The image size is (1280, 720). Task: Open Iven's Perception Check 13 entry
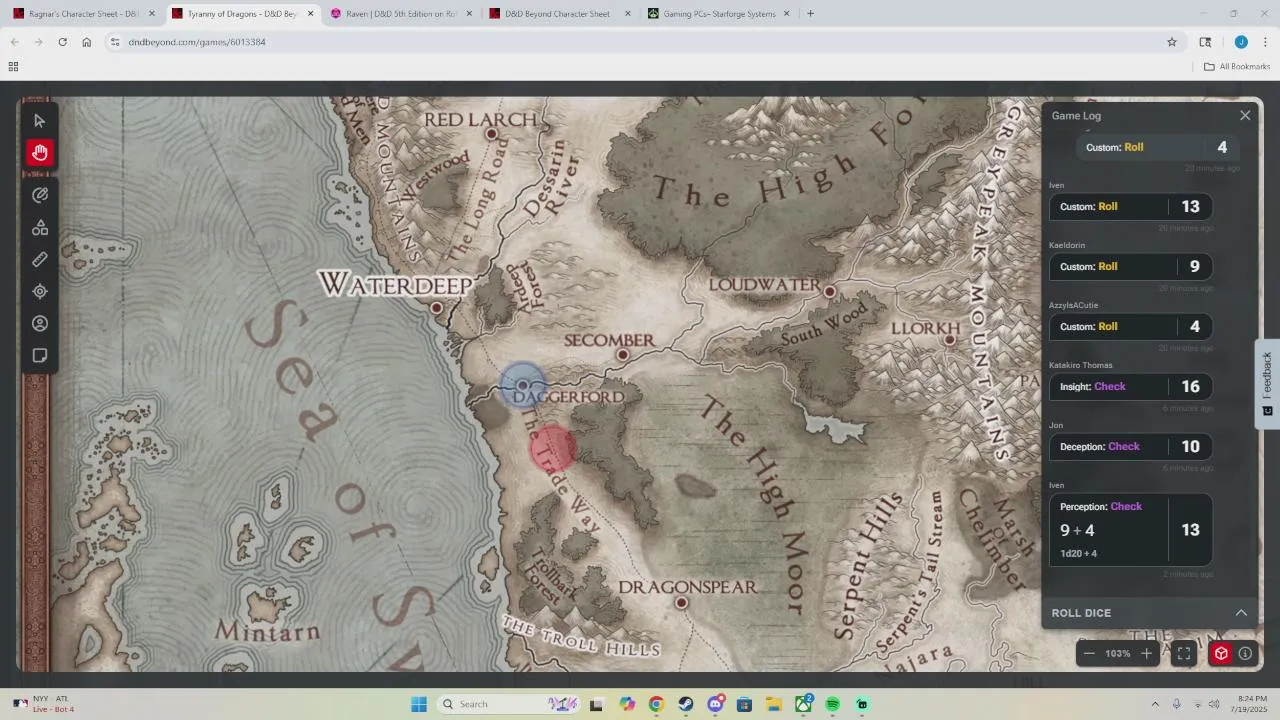1130,530
